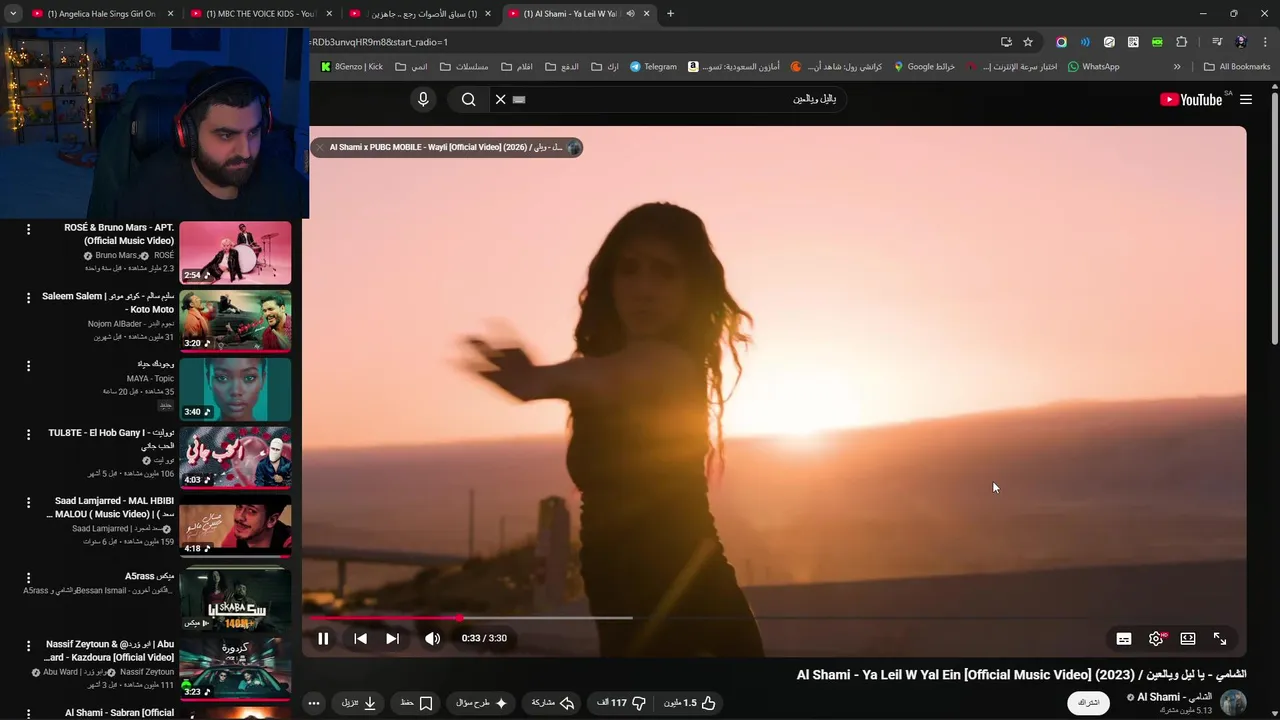Skip to the next video in the player

[393, 638]
